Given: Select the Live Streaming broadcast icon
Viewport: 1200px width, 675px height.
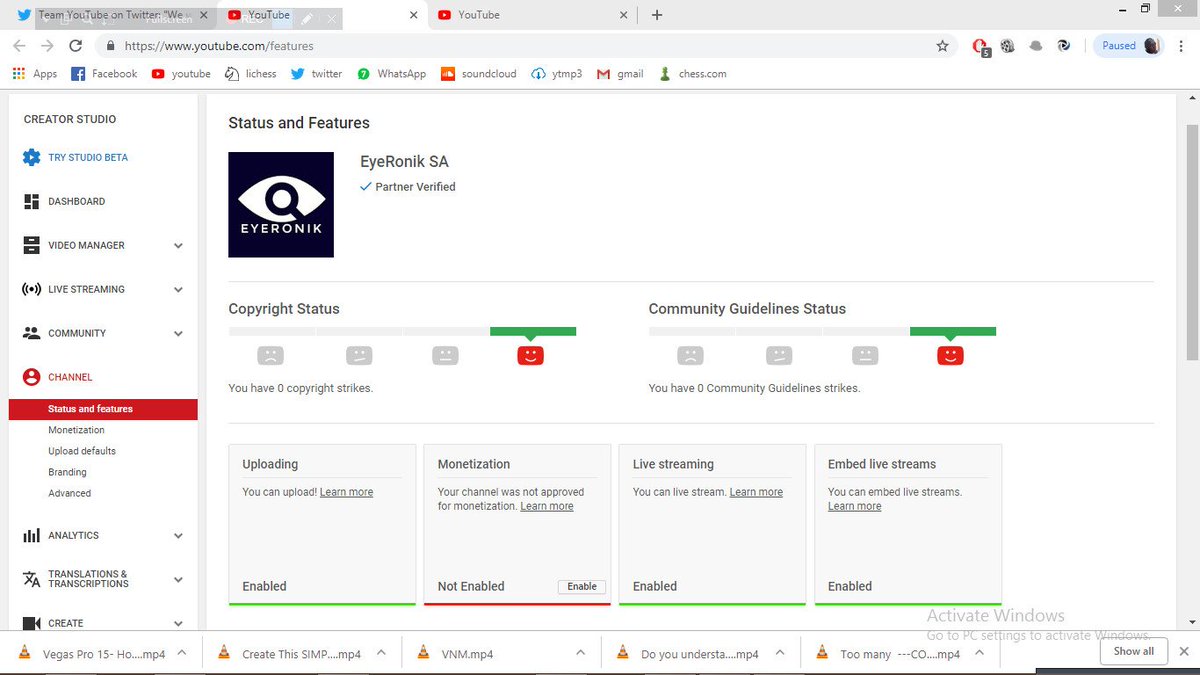Looking at the screenshot, I should pyautogui.click(x=31, y=289).
